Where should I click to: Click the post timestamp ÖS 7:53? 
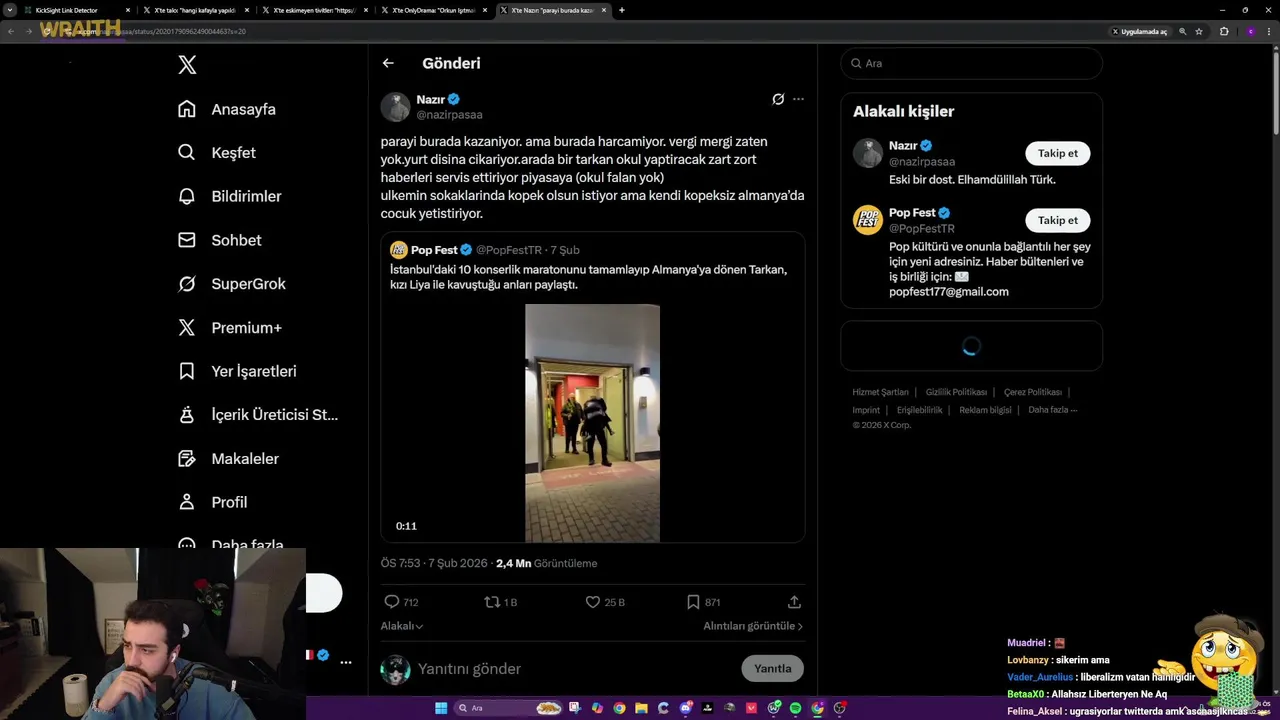tap(436, 563)
